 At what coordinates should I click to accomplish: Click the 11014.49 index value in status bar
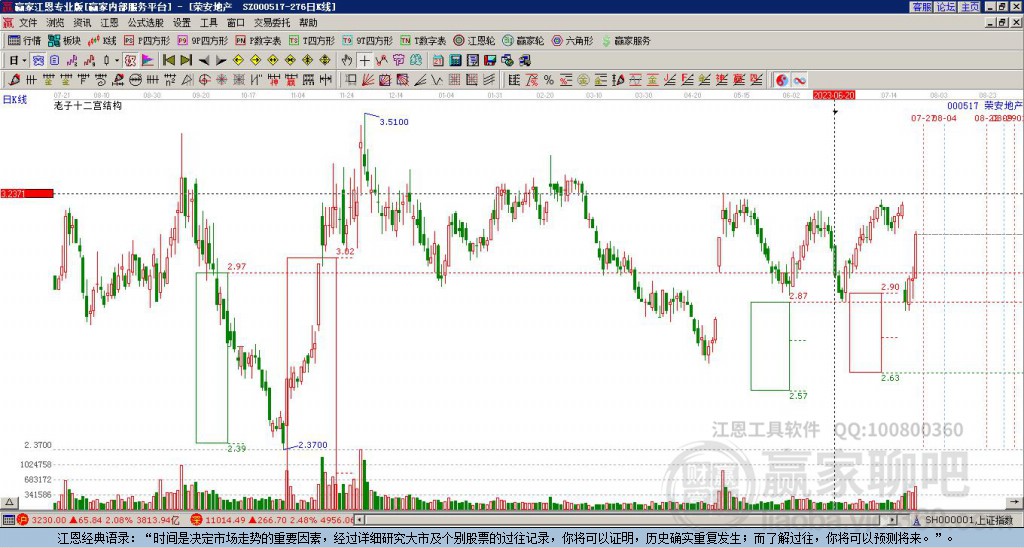click(x=227, y=520)
